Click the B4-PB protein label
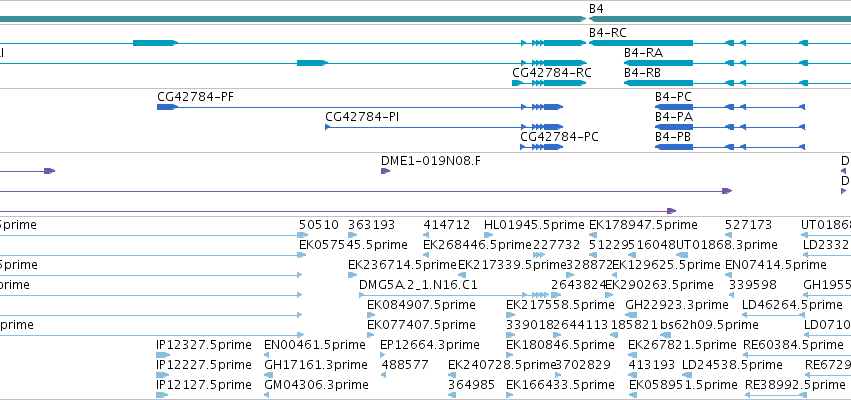 tap(673, 137)
